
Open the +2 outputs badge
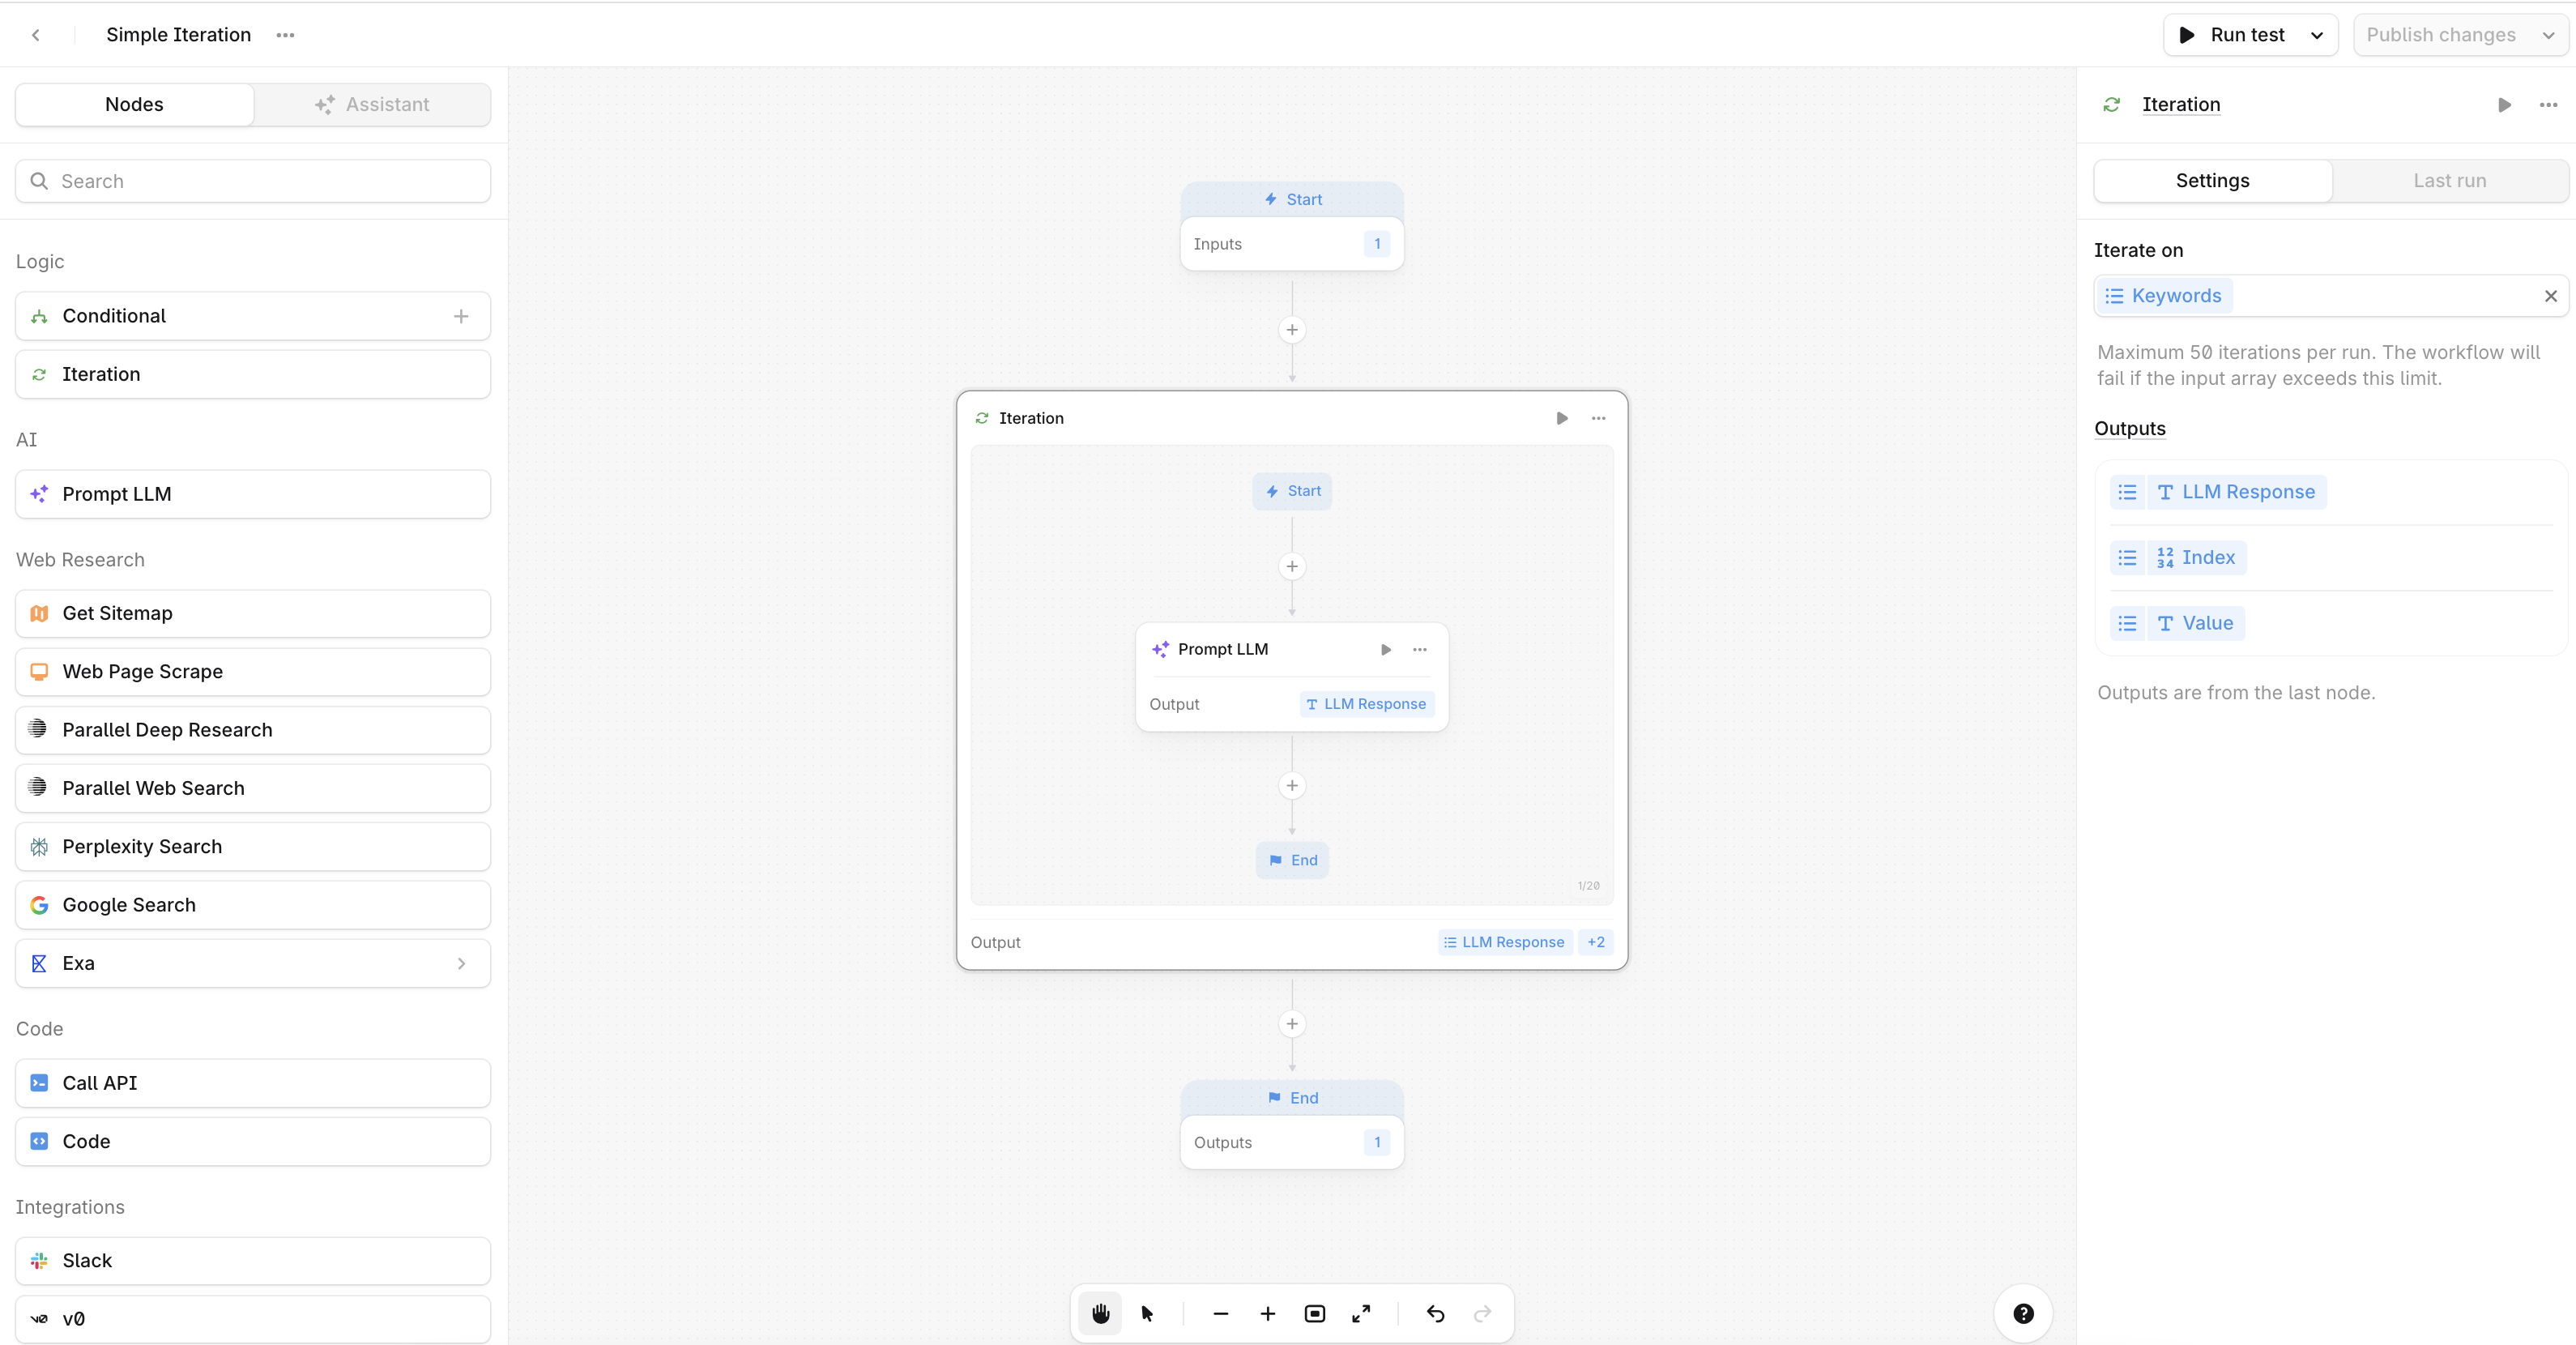pyautogui.click(x=1595, y=943)
